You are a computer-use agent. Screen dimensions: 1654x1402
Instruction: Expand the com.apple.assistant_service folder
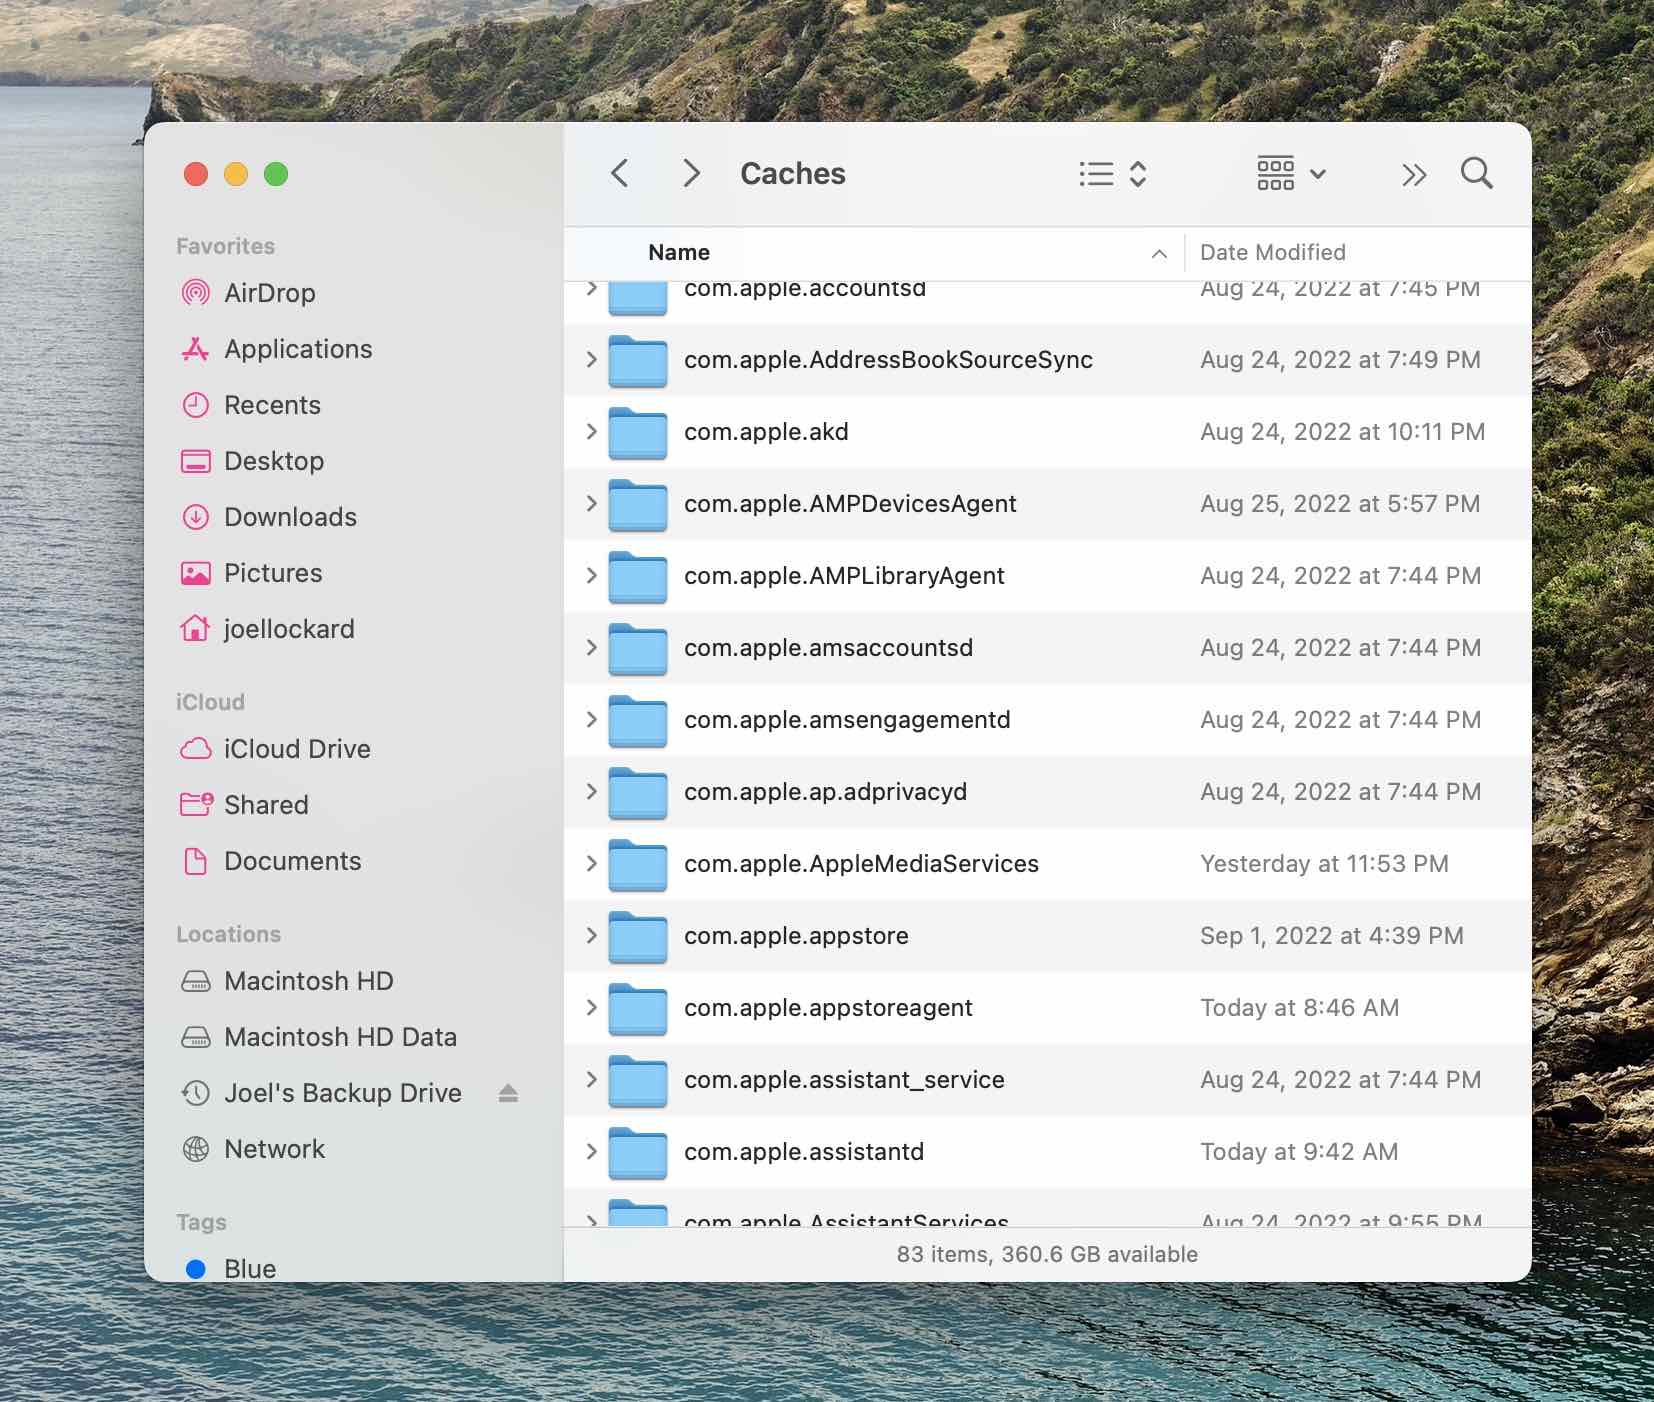[x=591, y=1079]
